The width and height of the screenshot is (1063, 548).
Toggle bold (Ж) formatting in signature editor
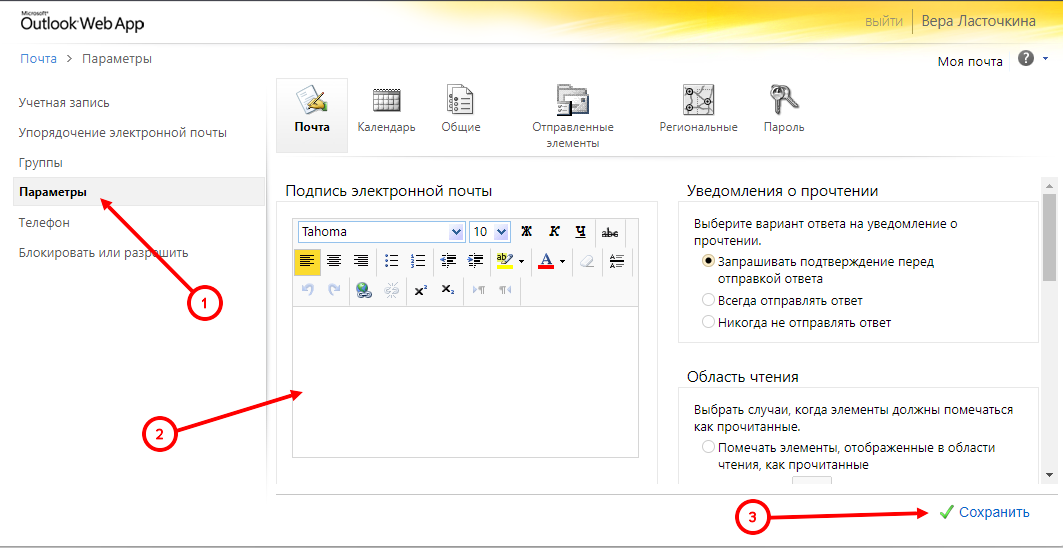click(526, 232)
